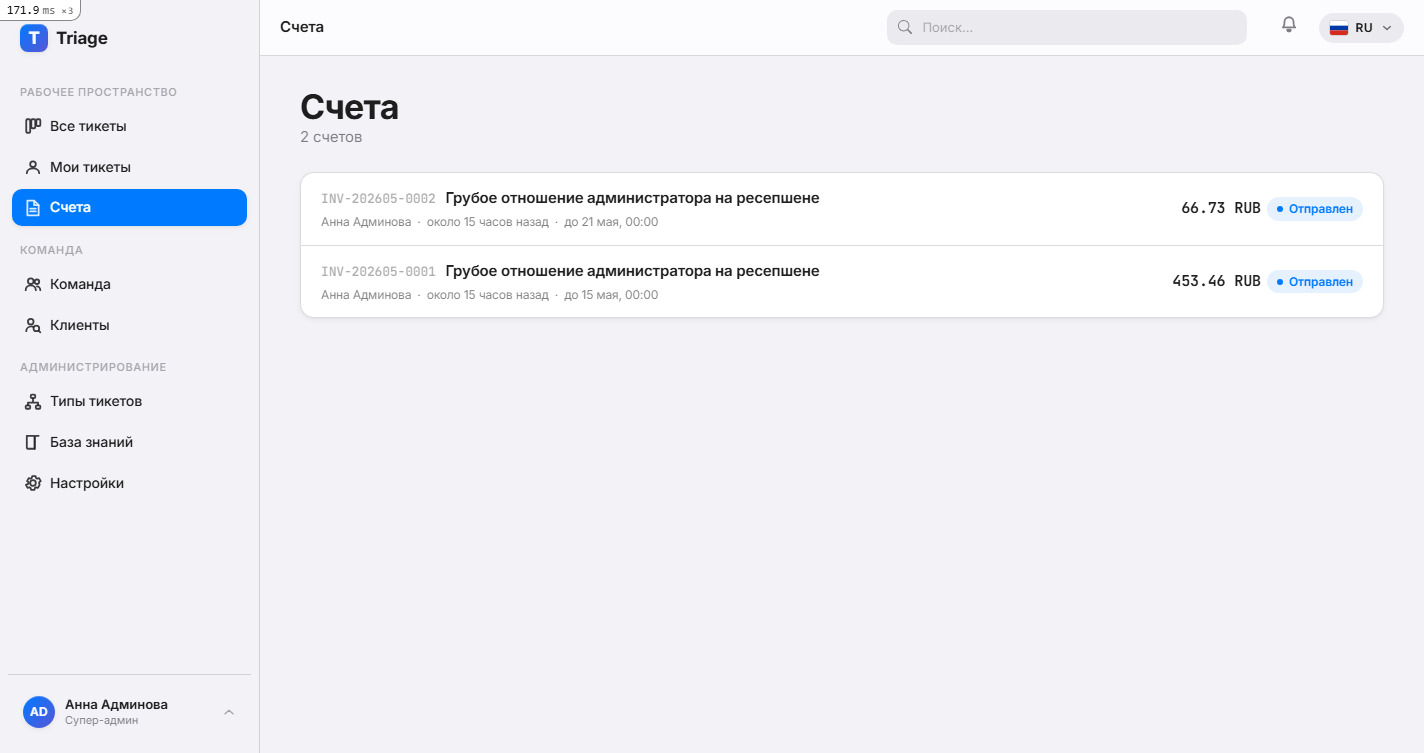Click the AD user avatar
The image size is (1424, 753).
[39, 712]
